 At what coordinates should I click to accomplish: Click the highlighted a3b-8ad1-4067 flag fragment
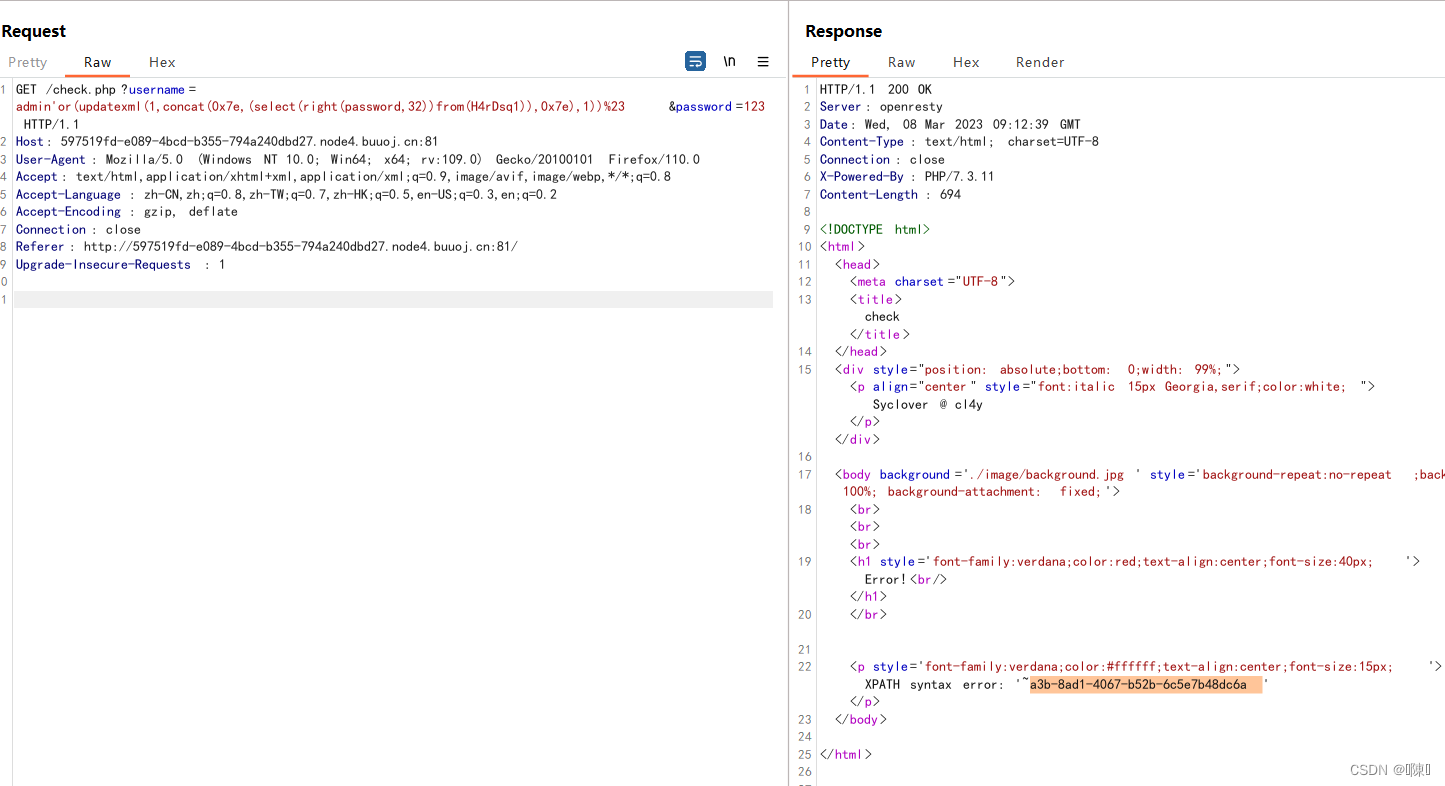(1146, 684)
